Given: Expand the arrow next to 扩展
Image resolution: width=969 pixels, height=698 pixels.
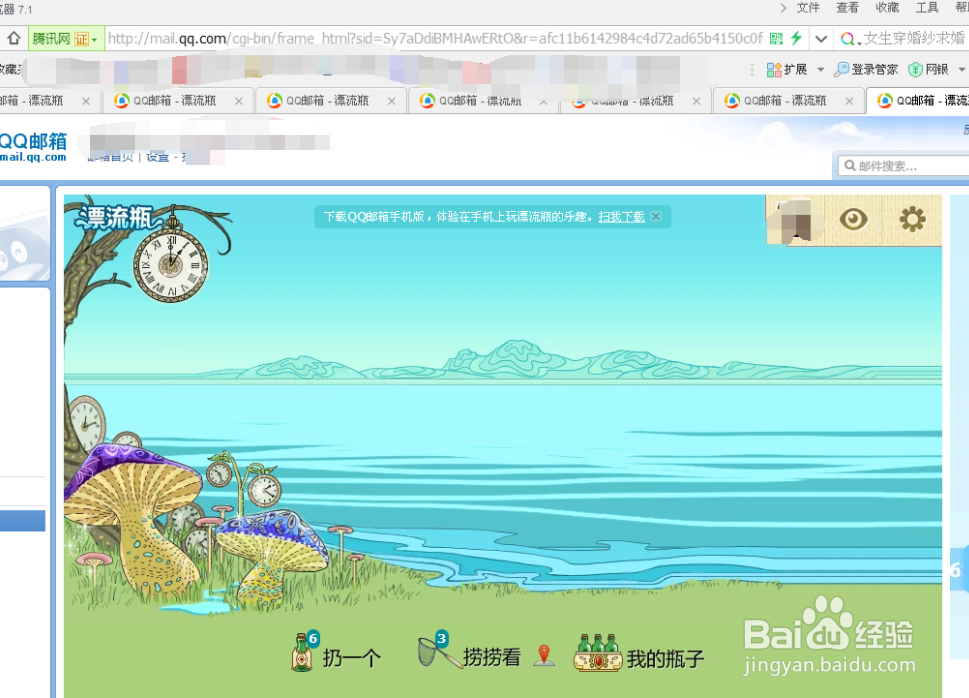Looking at the screenshot, I should pos(821,69).
